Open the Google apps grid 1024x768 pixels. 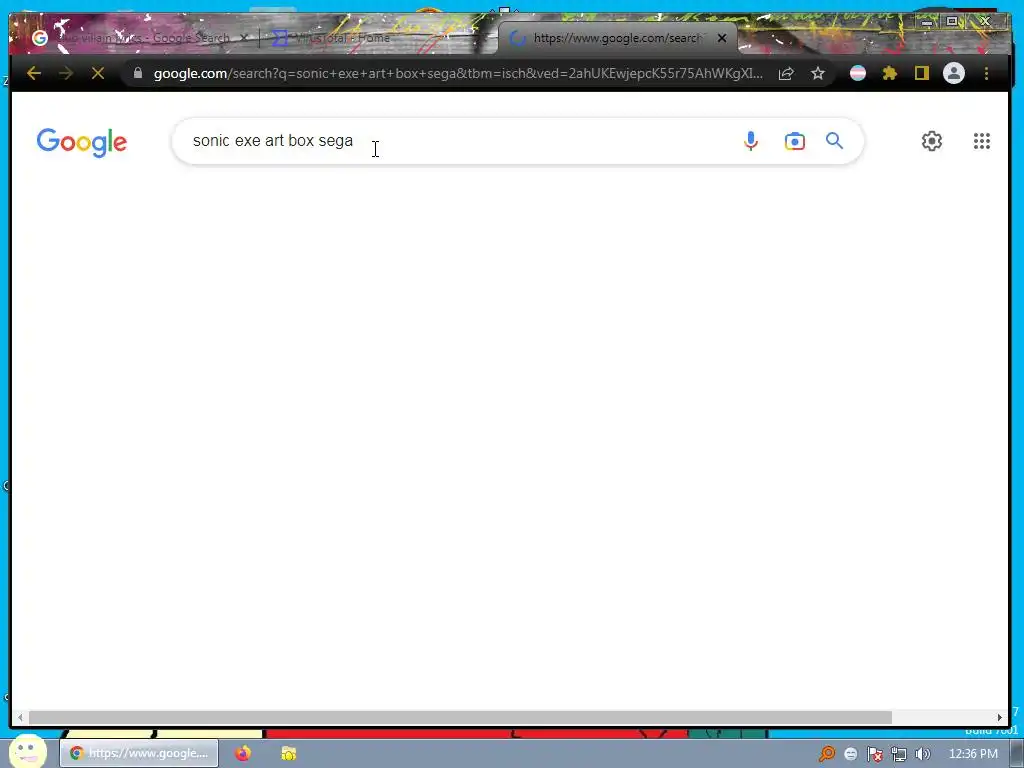(x=982, y=141)
